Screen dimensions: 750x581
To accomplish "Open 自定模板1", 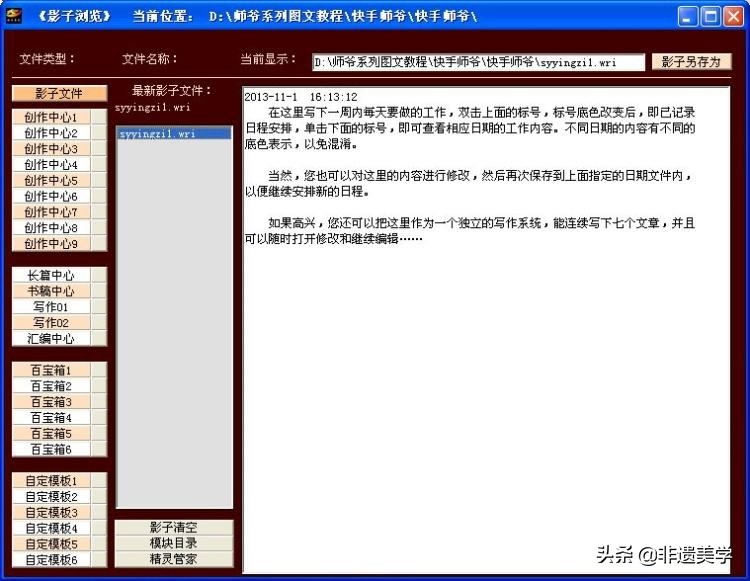I will point(51,480).
